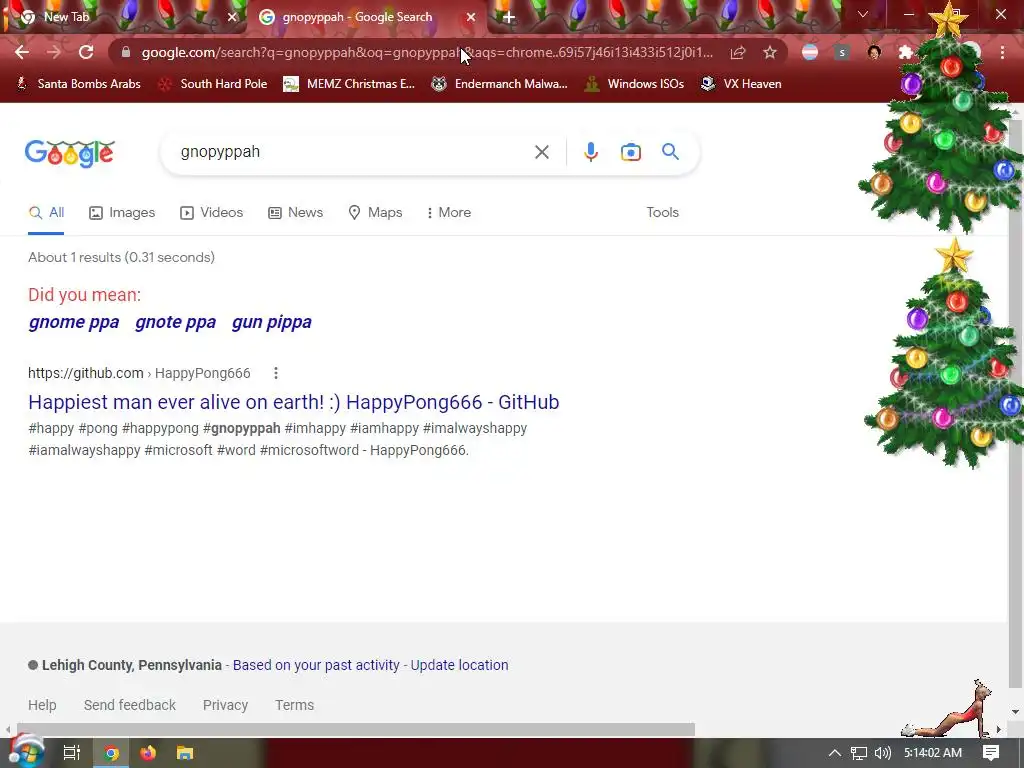Click the https://github.com result URL text
This screenshot has width=1024, height=768.
pyautogui.click(x=86, y=373)
